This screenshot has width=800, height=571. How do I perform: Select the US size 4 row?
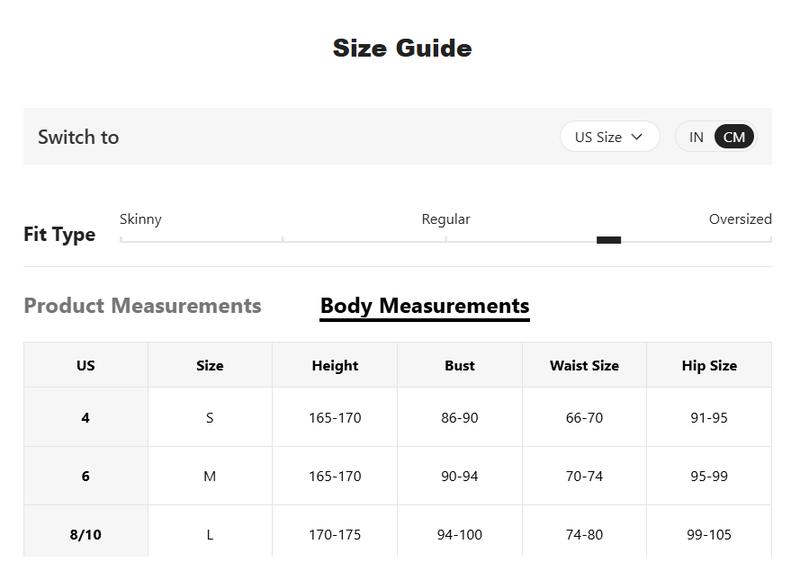tap(85, 417)
